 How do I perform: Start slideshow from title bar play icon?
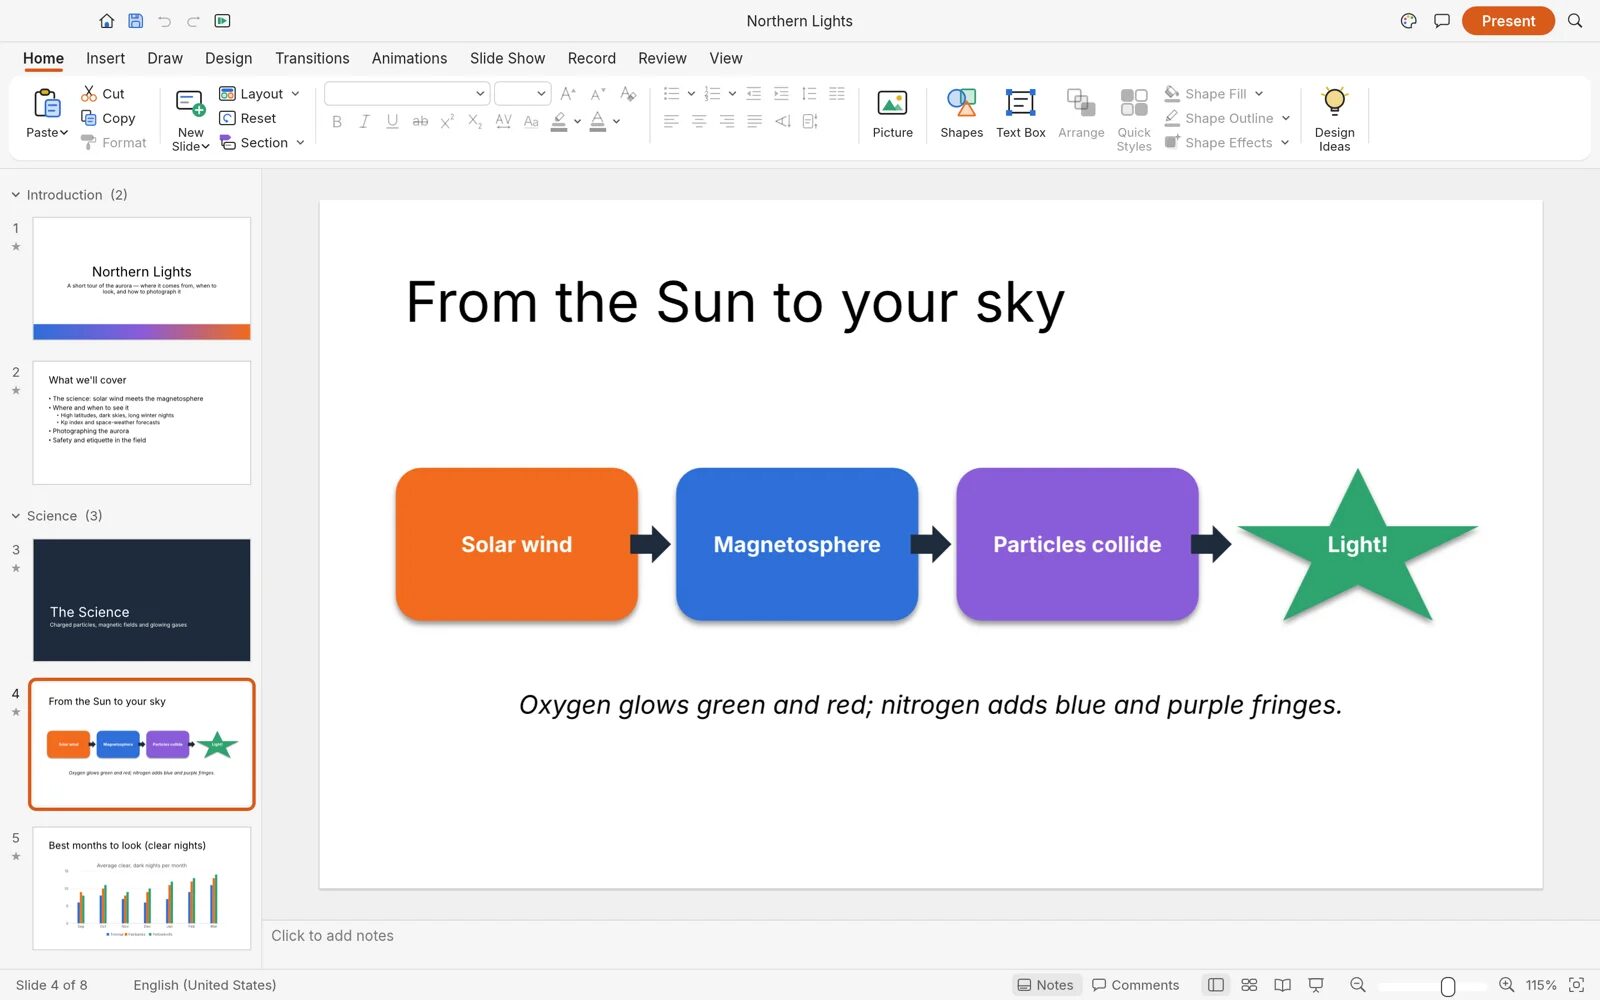[223, 21]
